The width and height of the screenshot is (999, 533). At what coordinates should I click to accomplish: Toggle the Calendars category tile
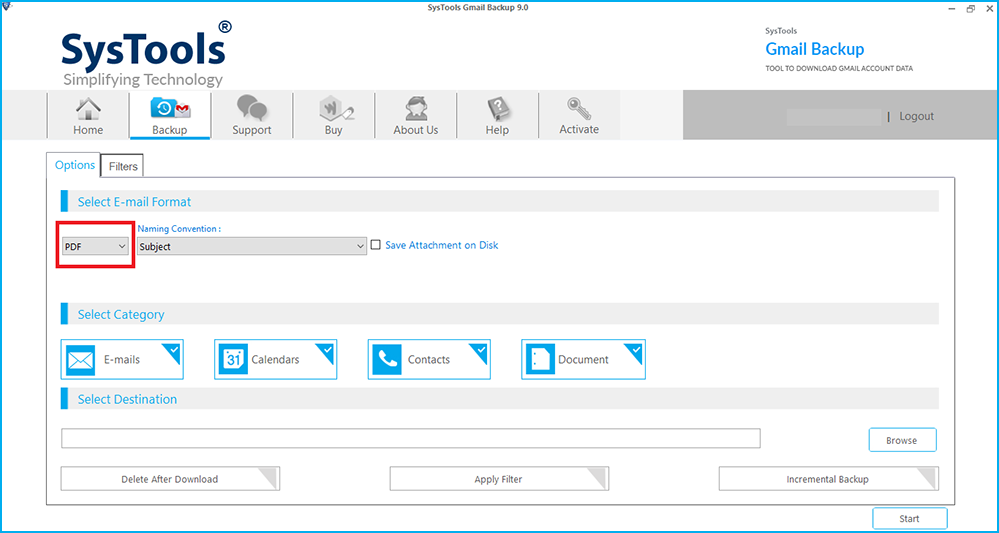(276, 360)
